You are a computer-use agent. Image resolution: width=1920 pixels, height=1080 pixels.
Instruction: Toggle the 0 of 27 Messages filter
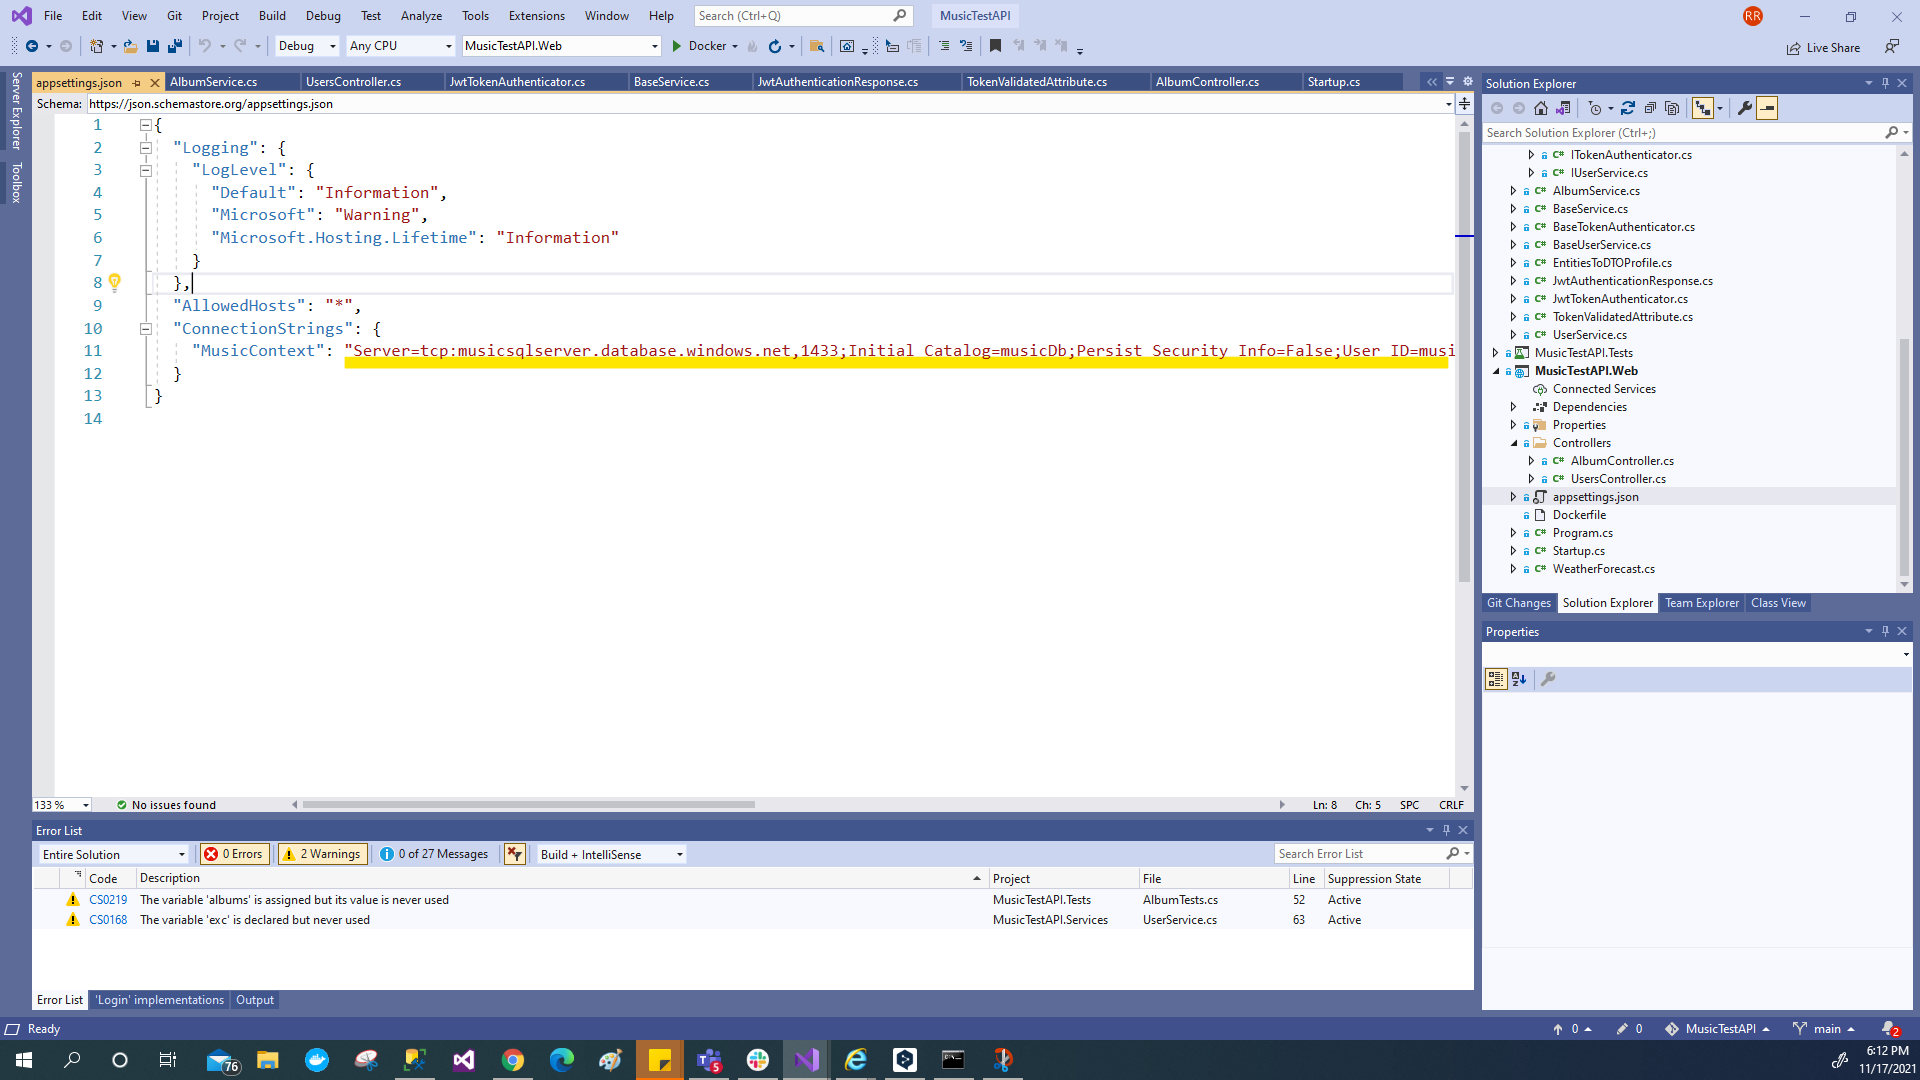(434, 854)
